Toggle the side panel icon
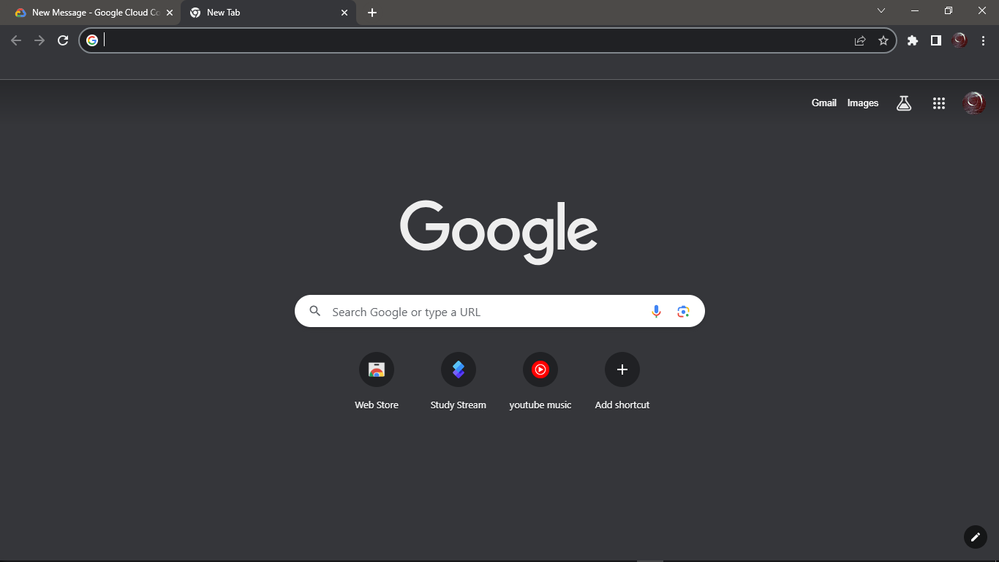This screenshot has width=999, height=562. [936, 41]
